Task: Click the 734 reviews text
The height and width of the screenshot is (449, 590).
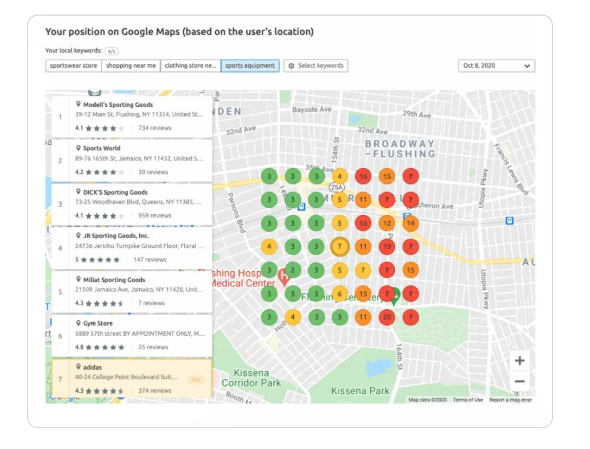Action: click(155, 128)
